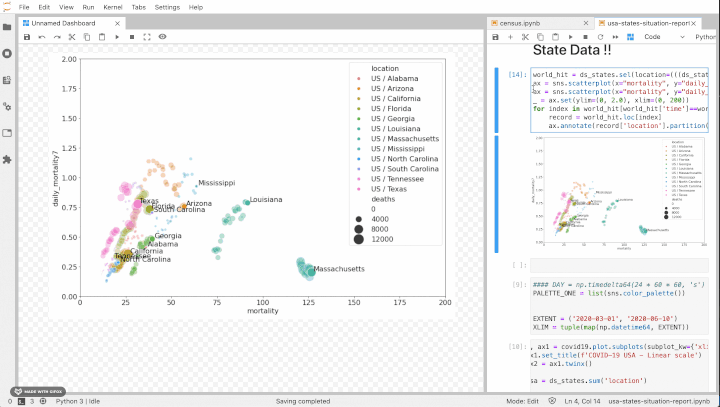
Task: Switch to the usa-states-situation-report tab
Action: (648, 23)
